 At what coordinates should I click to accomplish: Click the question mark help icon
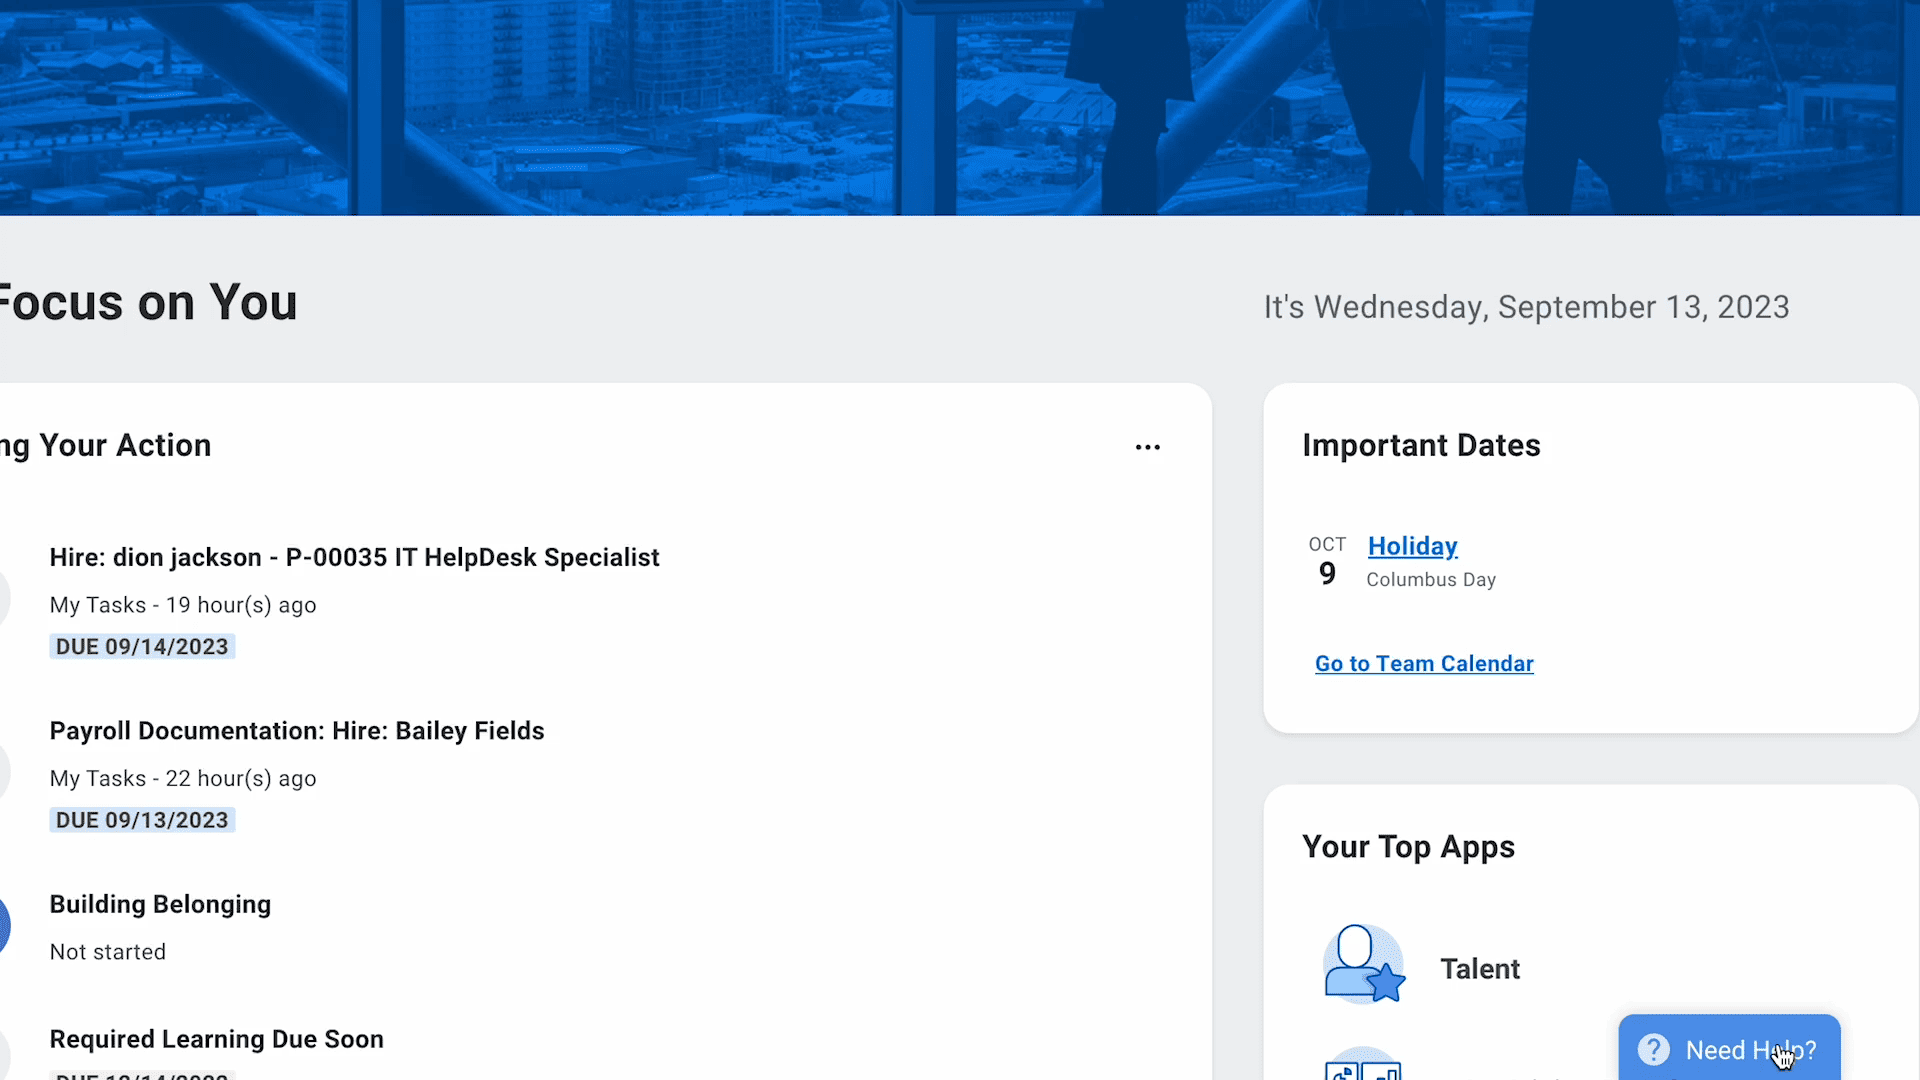pos(1654,1050)
